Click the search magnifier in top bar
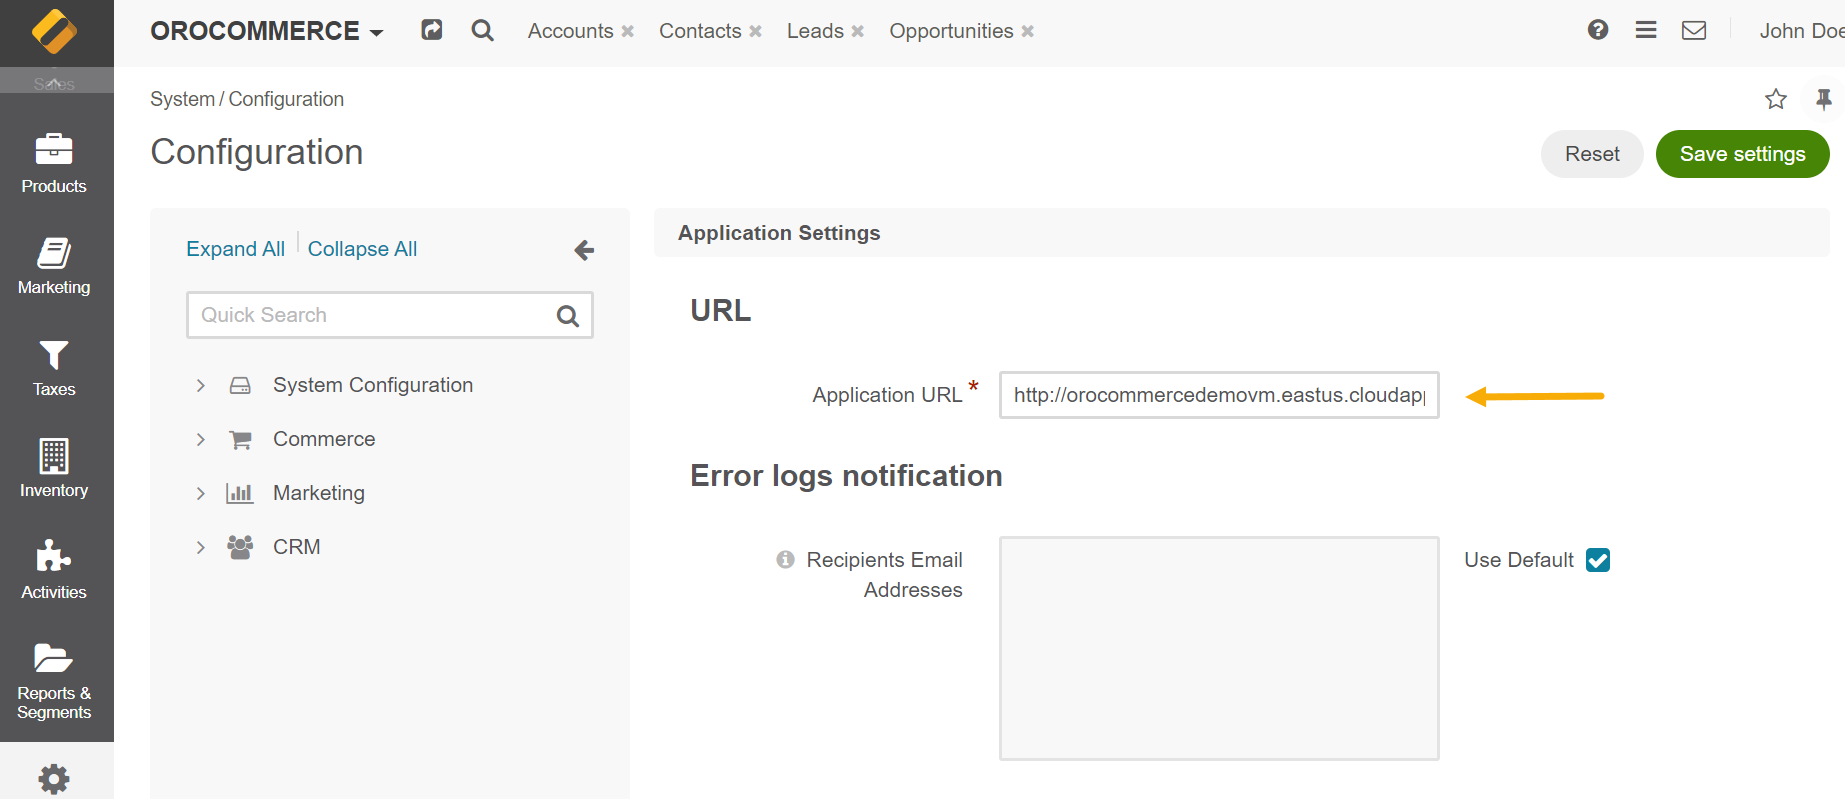 point(483,31)
